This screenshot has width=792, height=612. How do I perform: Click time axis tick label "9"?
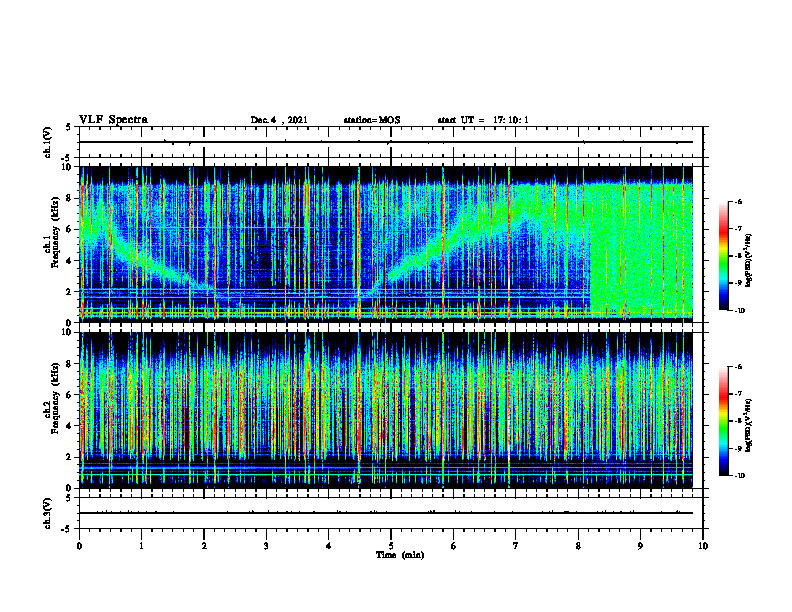pyautogui.click(x=640, y=546)
